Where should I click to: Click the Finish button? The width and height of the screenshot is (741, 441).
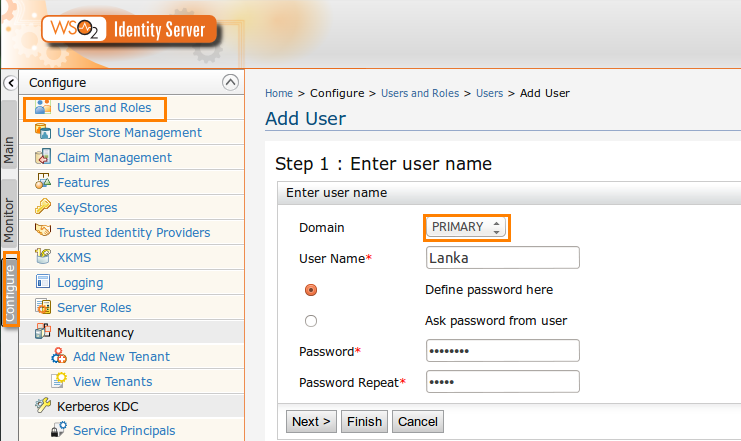click(x=364, y=421)
